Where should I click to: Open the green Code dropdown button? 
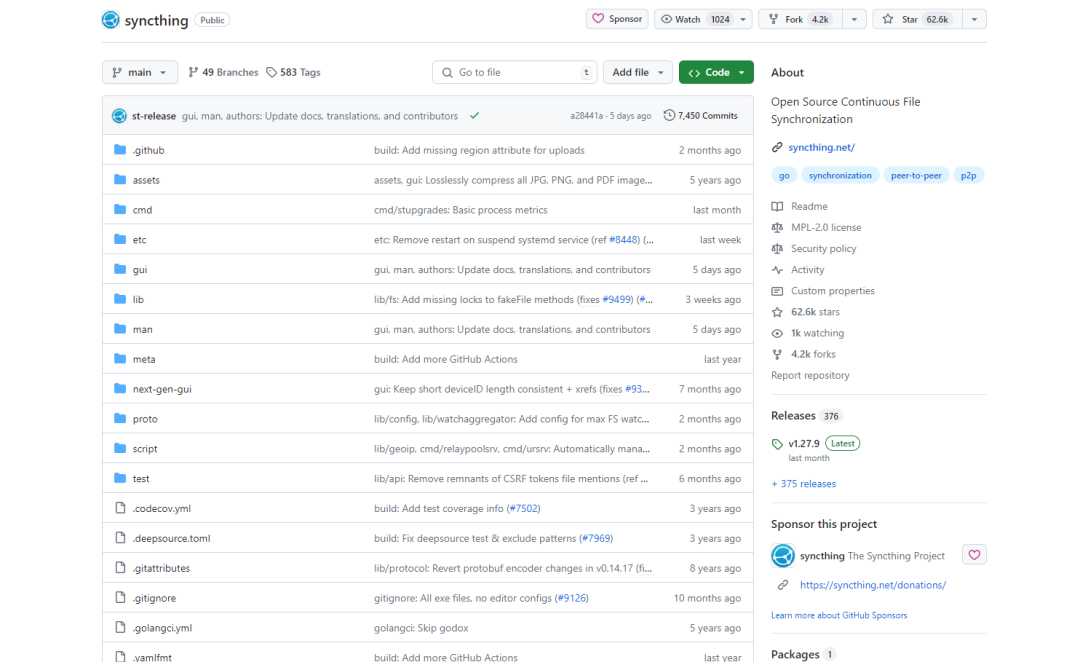pyautogui.click(x=716, y=72)
